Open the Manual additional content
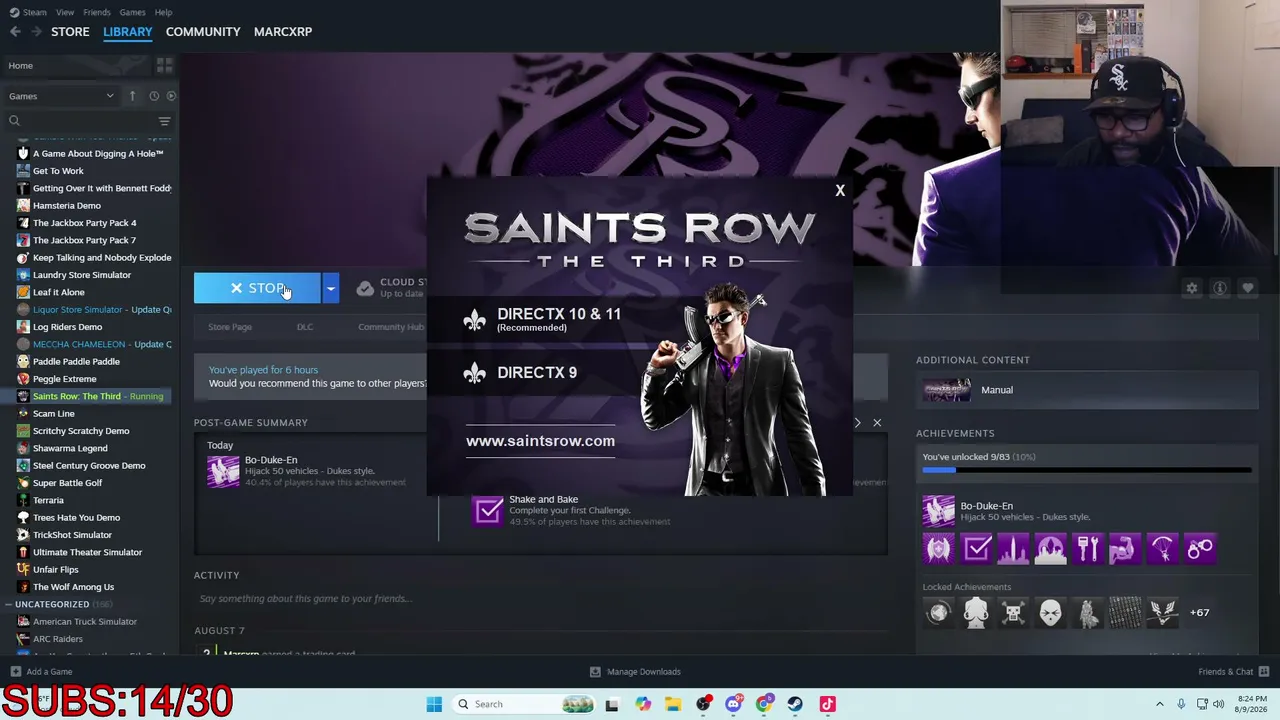 pyautogui.click(x=1087, y=390)
